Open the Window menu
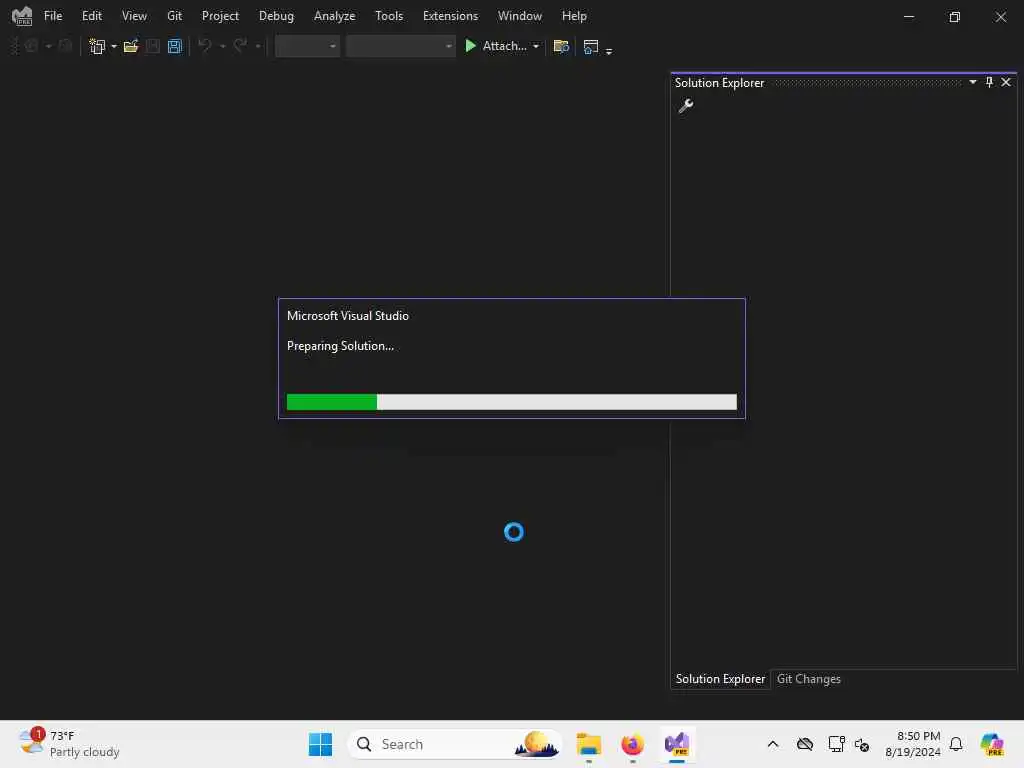The width and height of the screenshot is (1024, 768). (520, 16)
